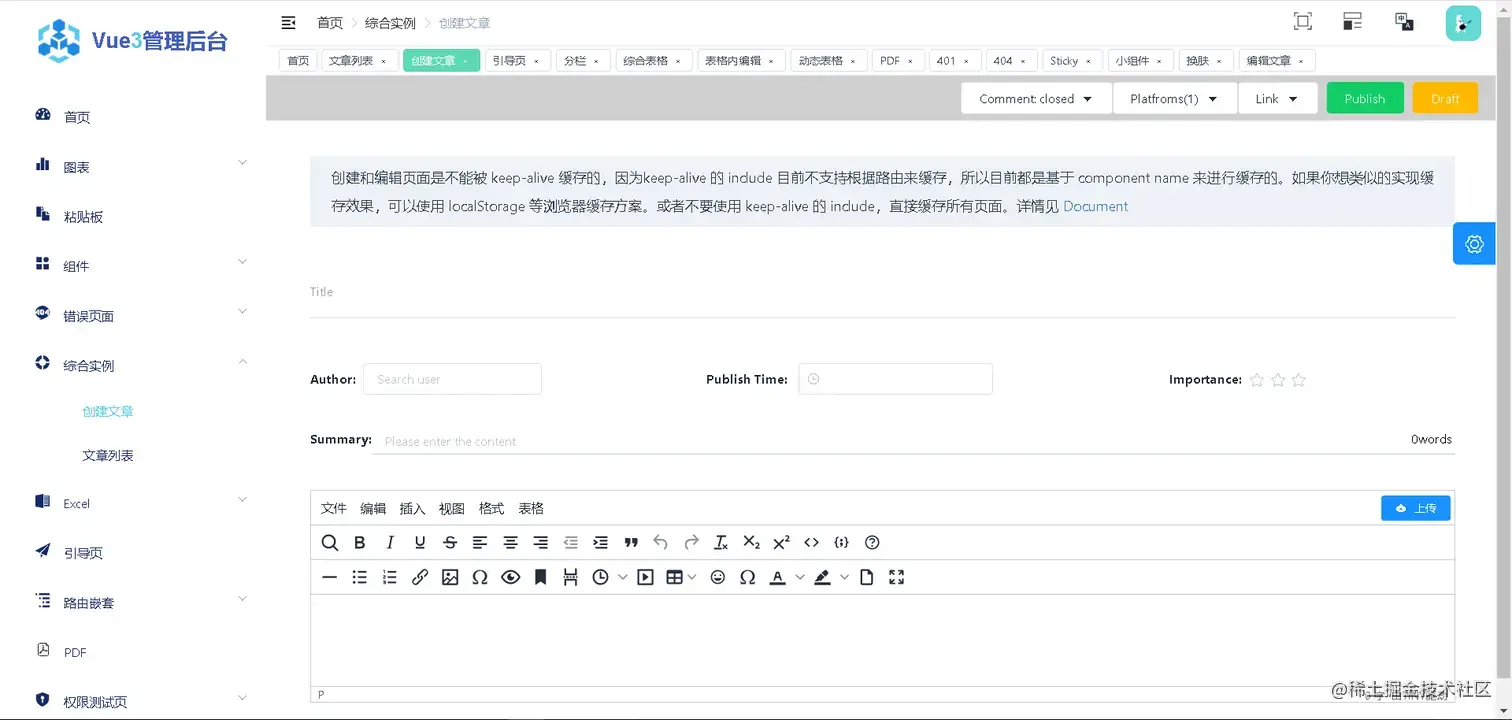1512x720 pixels.
Task: Toggle strikethrough formatting
Action: pyautogui.click(x=450, y=543)
